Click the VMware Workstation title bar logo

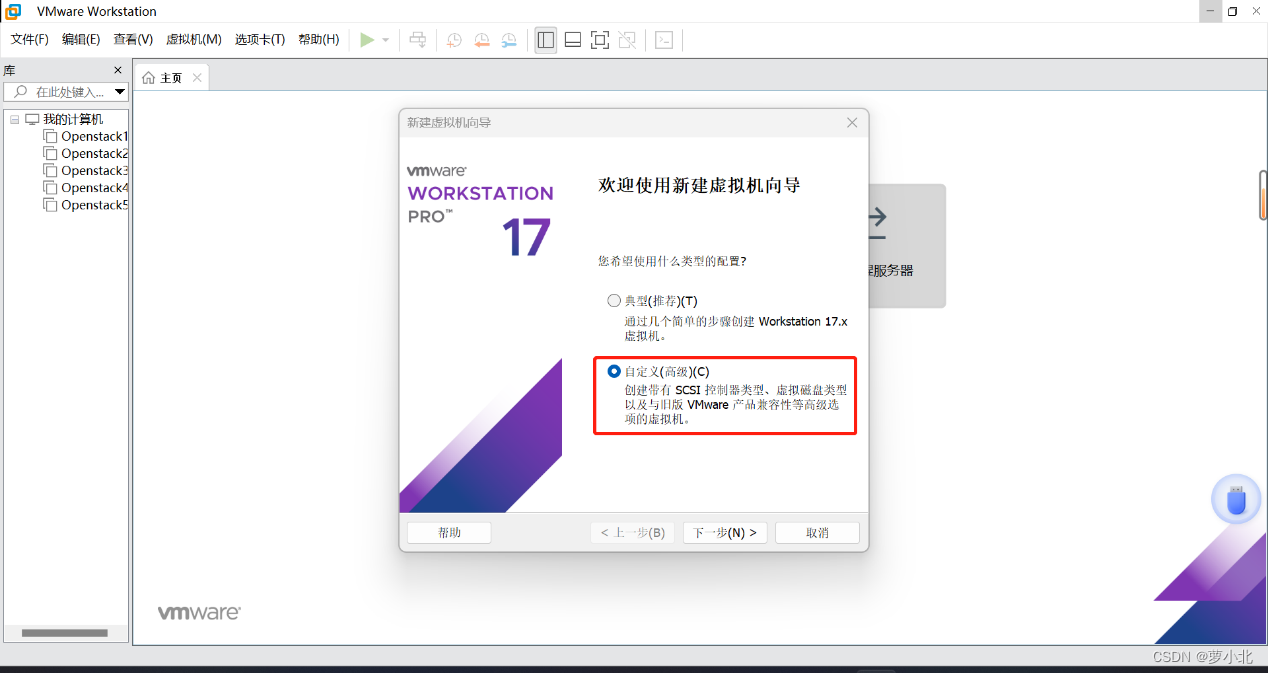point(14,11)
